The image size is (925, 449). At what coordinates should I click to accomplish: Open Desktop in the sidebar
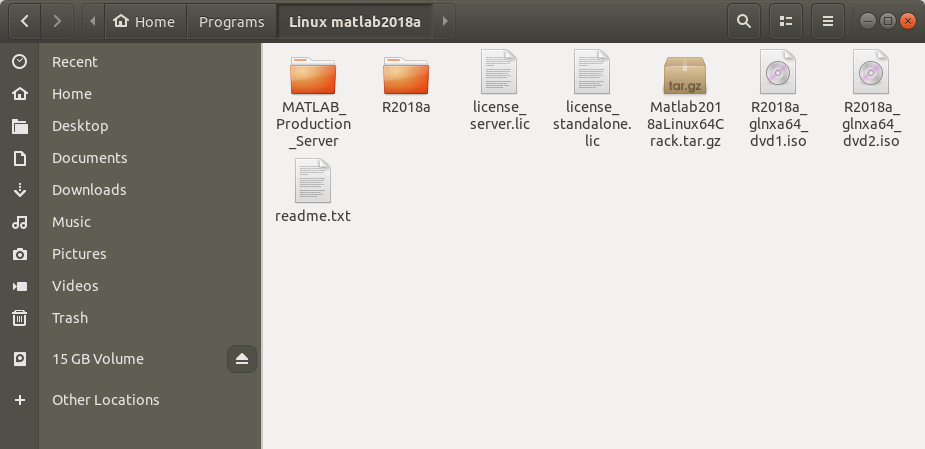coord(80,126)
